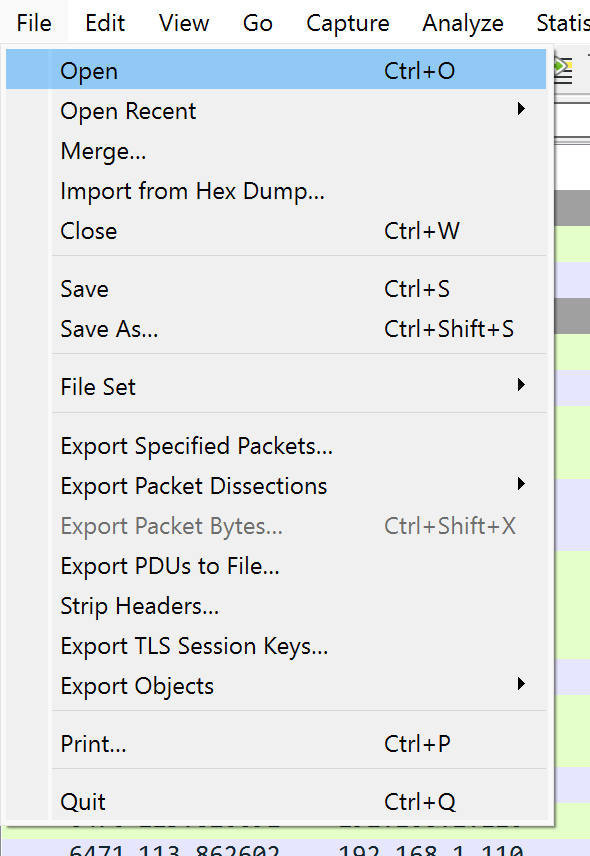Screen dimensions: 590x856
Task: Open the Print... dialog
Action: pyautogui.click(x=276, y=744)
